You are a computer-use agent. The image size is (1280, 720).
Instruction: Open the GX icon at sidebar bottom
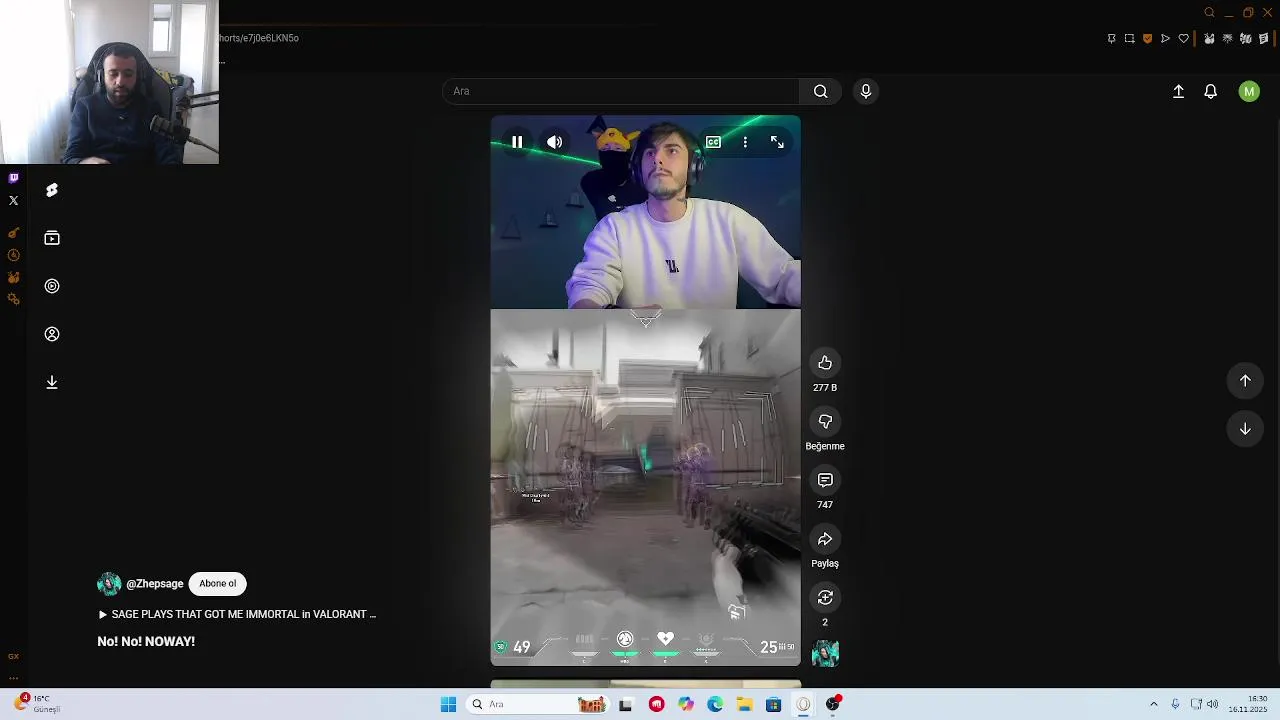(13, 656)
